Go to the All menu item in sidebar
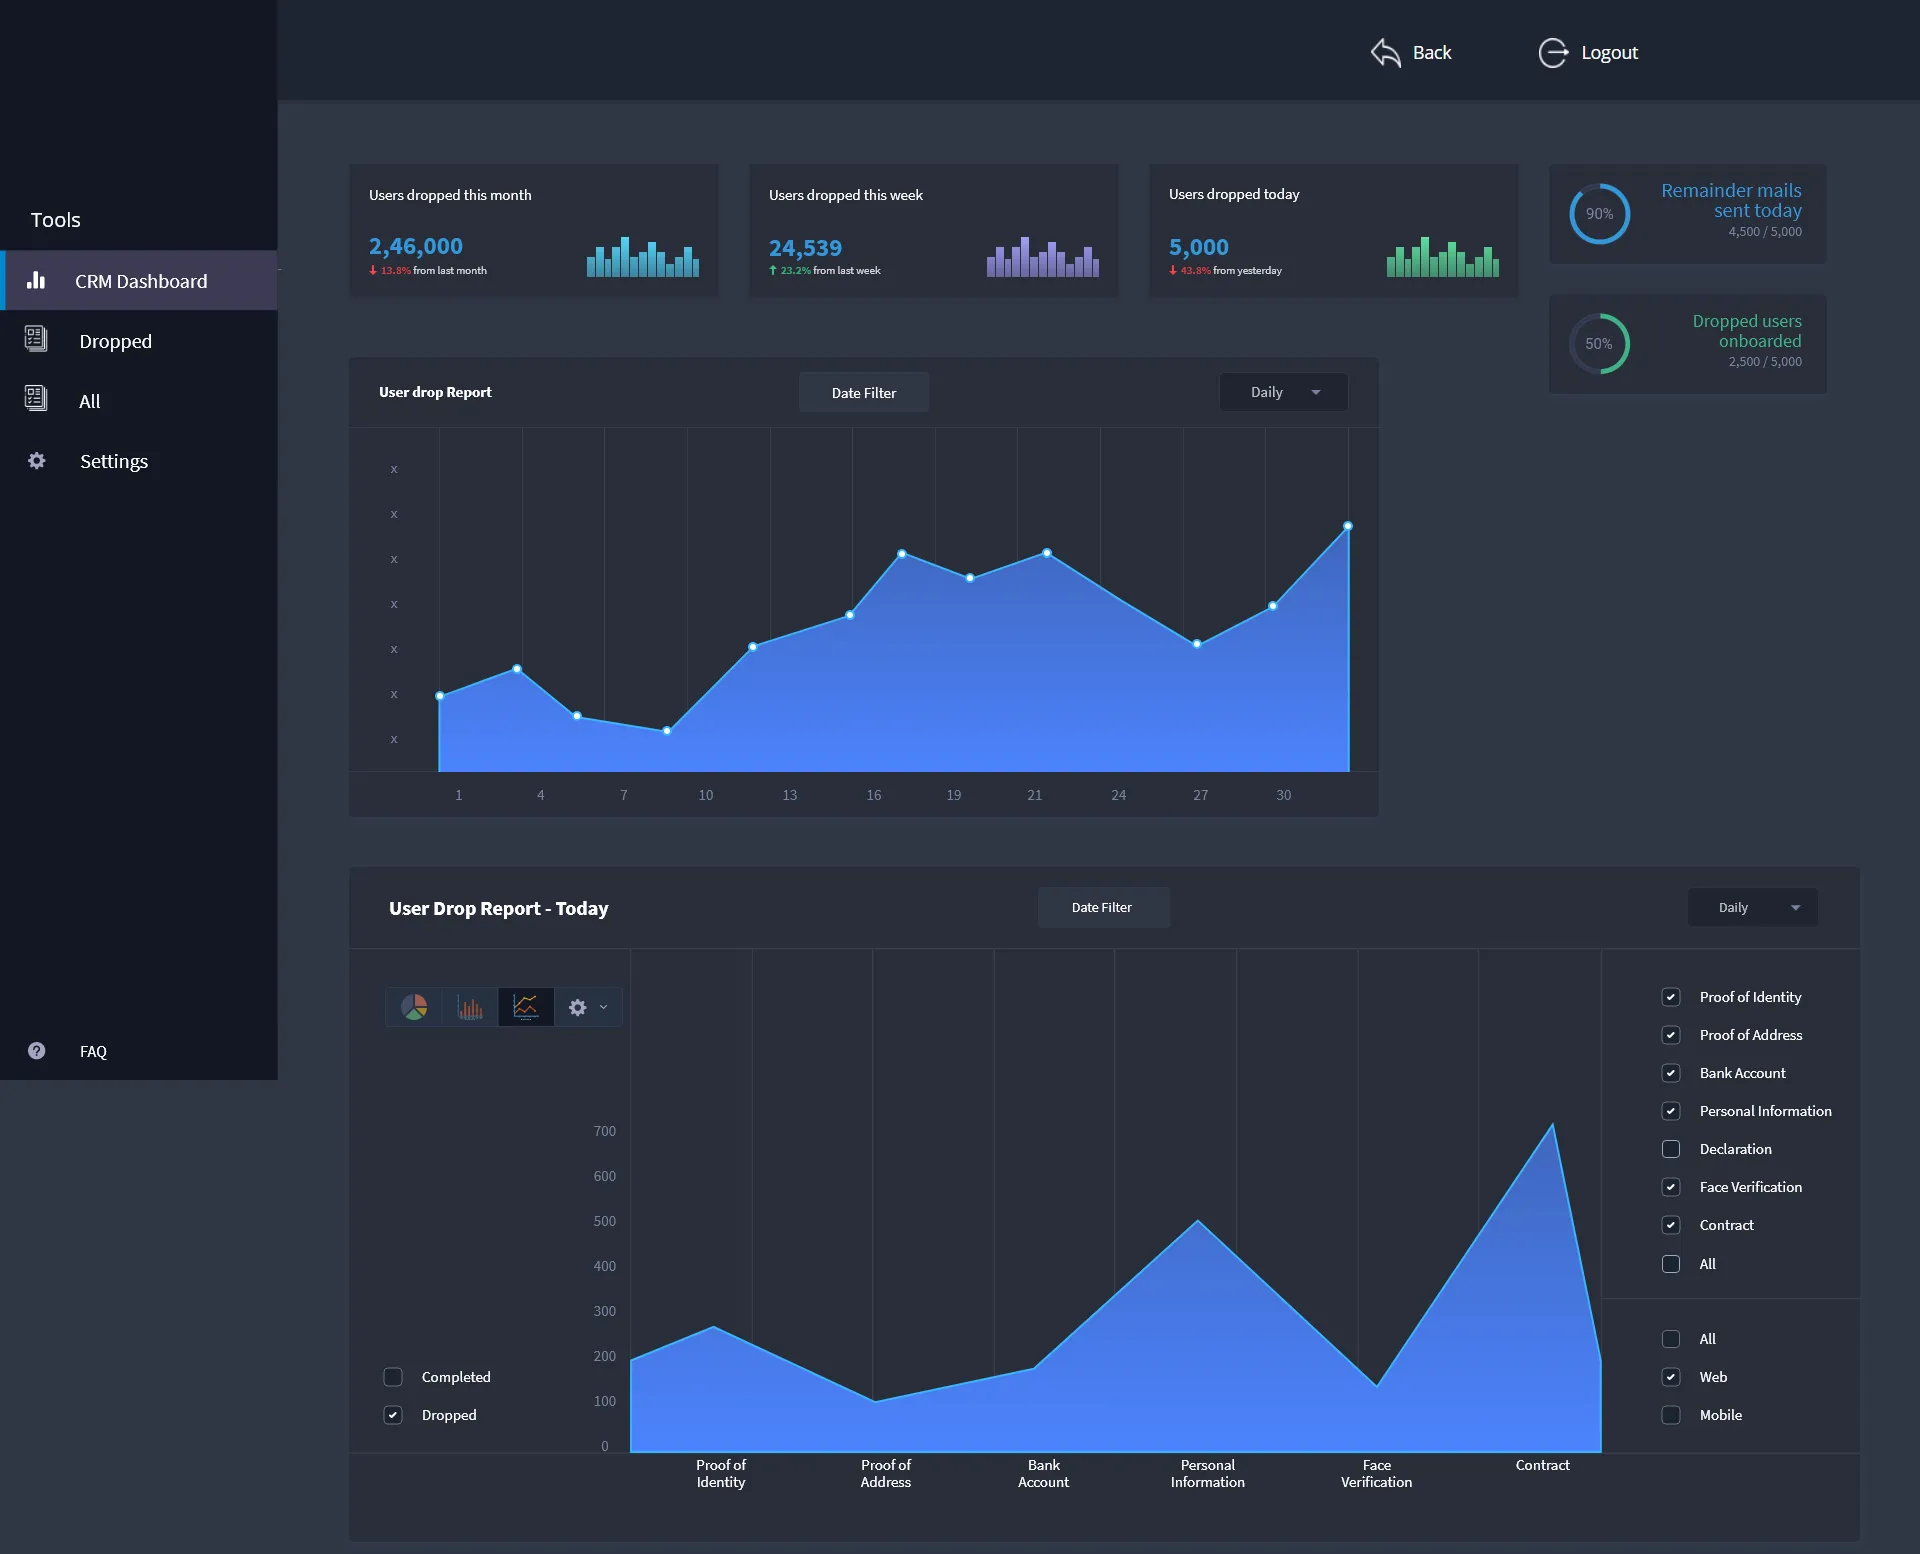Viewport: 1920px width, 1554px height. [x=89, y=401]
